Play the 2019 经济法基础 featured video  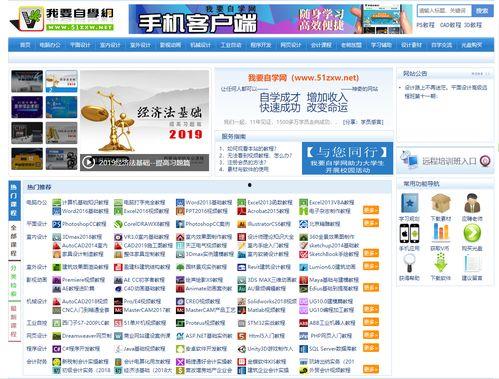(x=88, y=162)
